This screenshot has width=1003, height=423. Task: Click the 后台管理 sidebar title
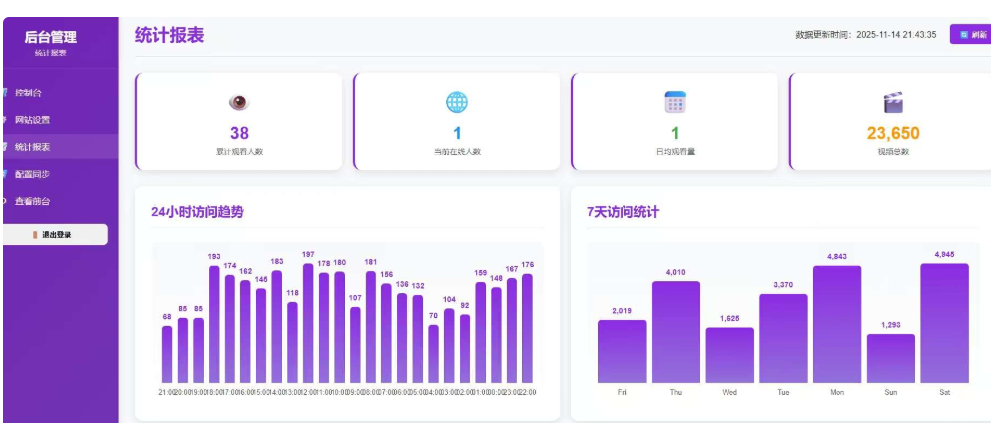(51, 37)
